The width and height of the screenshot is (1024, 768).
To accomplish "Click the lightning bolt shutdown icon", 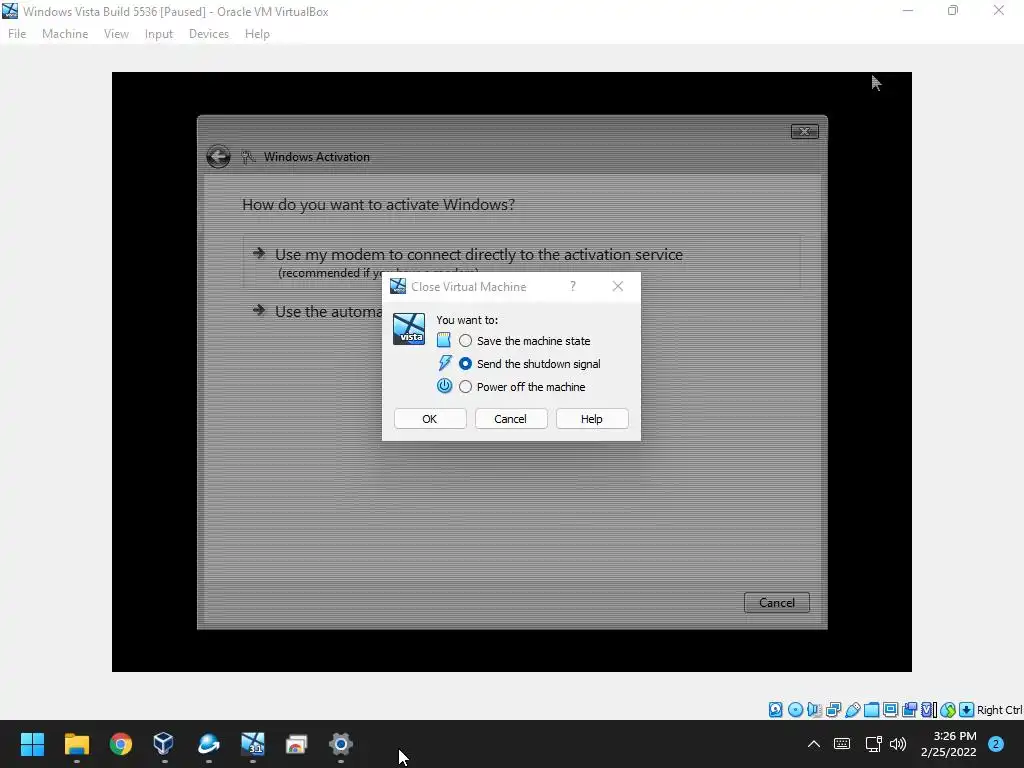I will click(x=445, y=363).
